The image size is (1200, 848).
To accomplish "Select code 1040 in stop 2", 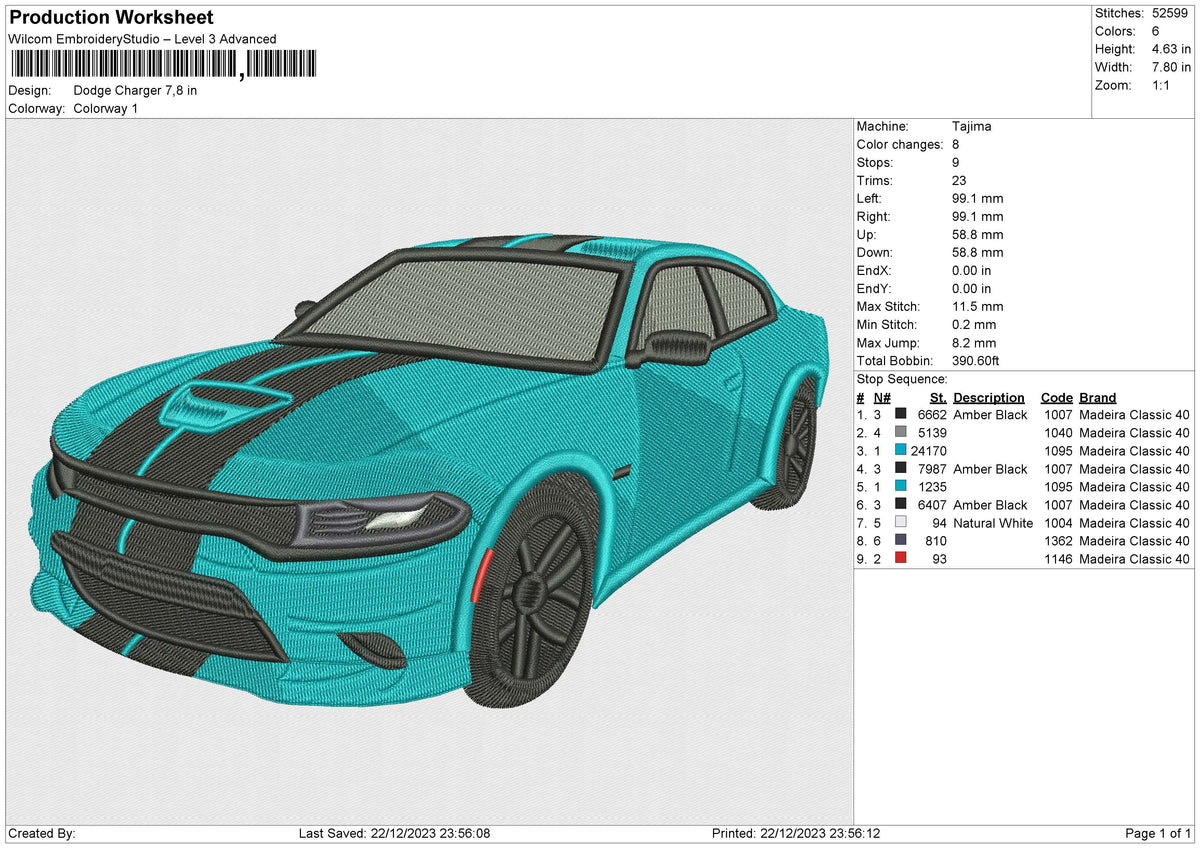I will [1058, 433].
